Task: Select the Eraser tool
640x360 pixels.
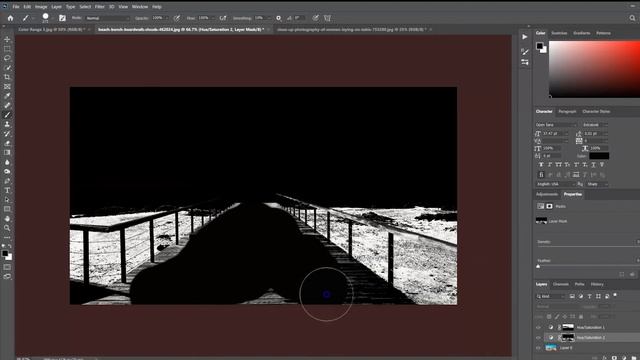Action: pos(7,143)
